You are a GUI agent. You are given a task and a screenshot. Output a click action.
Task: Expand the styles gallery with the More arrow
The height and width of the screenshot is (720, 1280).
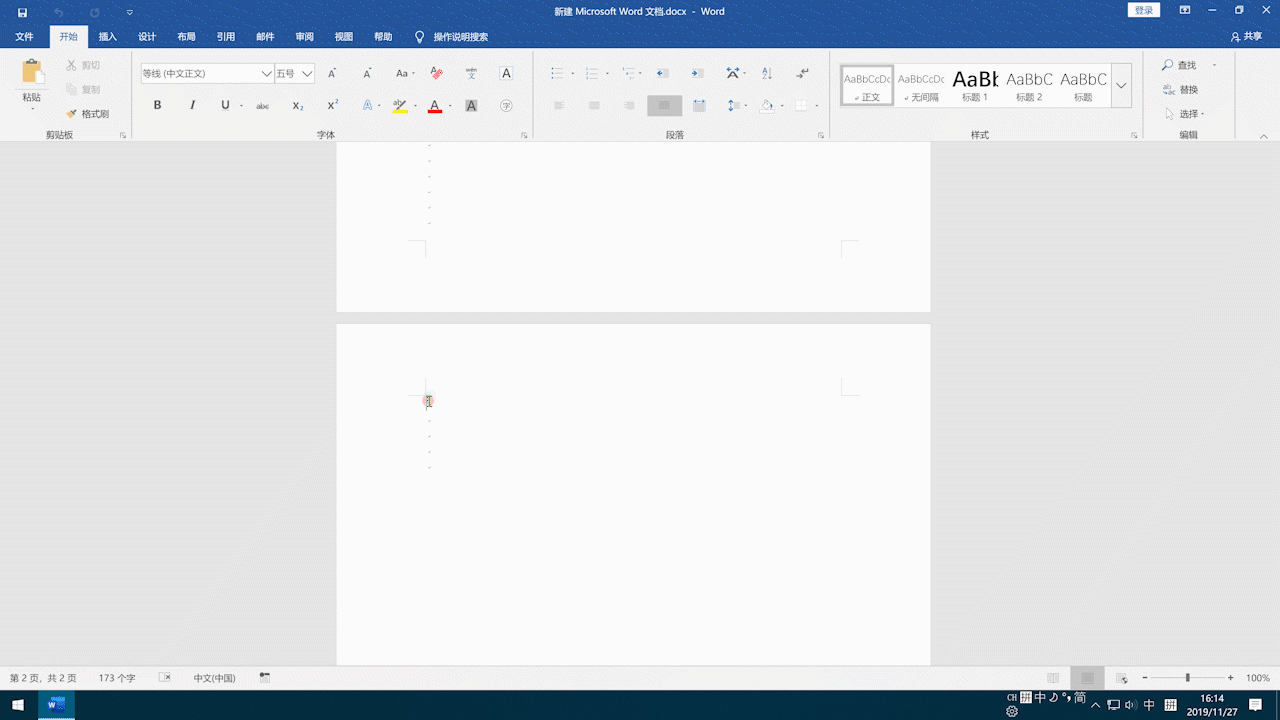pyautogui.click(x=1121, y=86)
